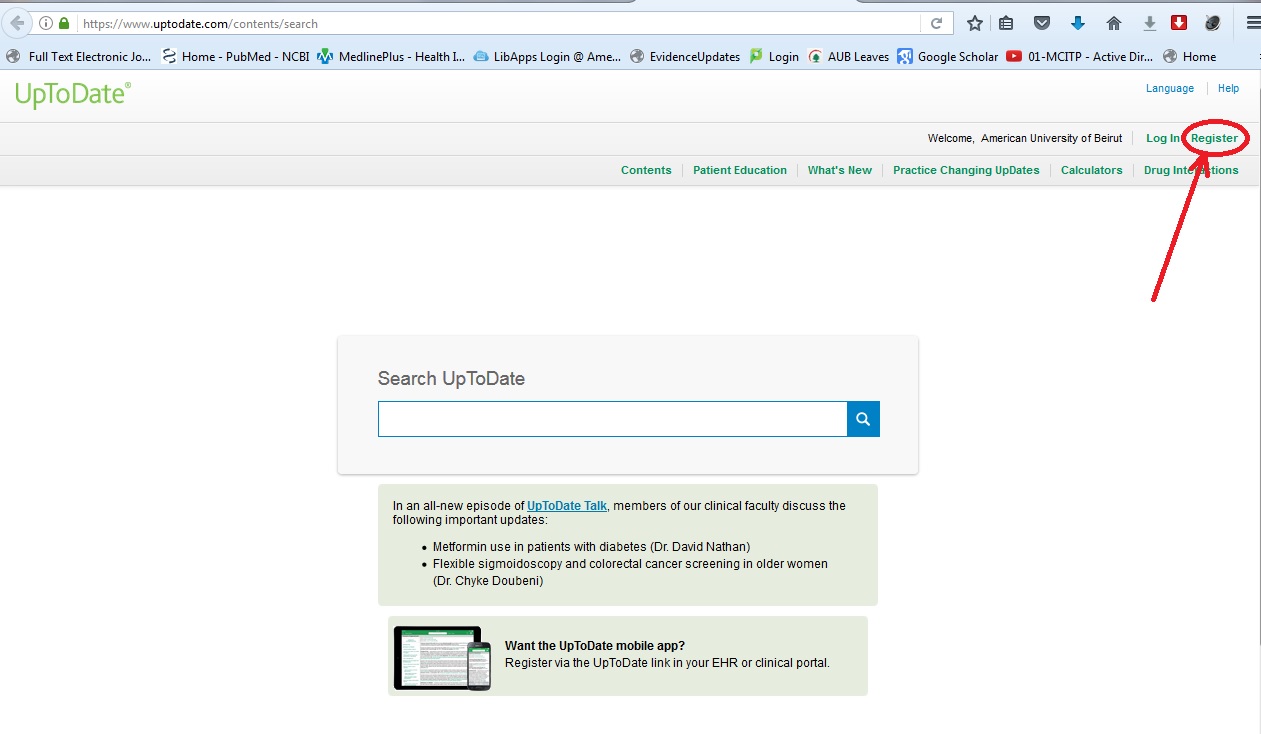This screenshot has height=734, width=1261.
Task: Click Search UpToDate text field
Action: (612, 419)
